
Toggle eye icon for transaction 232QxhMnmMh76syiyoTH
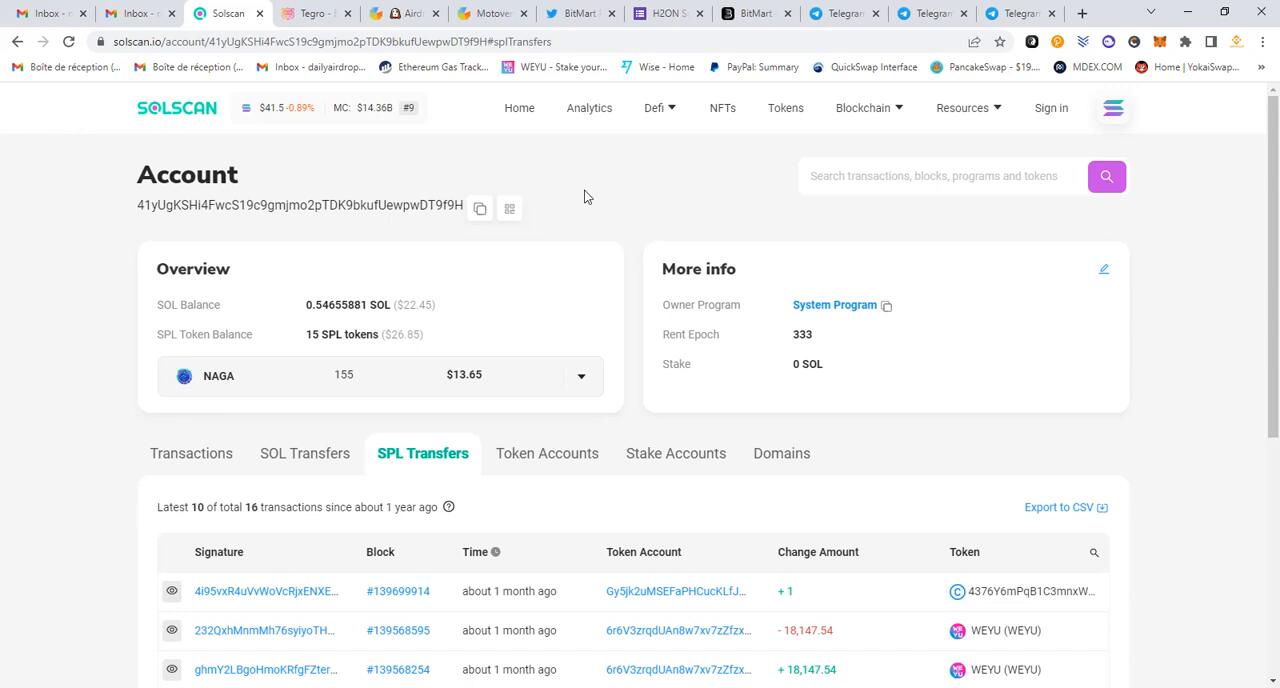(x=172, y=630)
